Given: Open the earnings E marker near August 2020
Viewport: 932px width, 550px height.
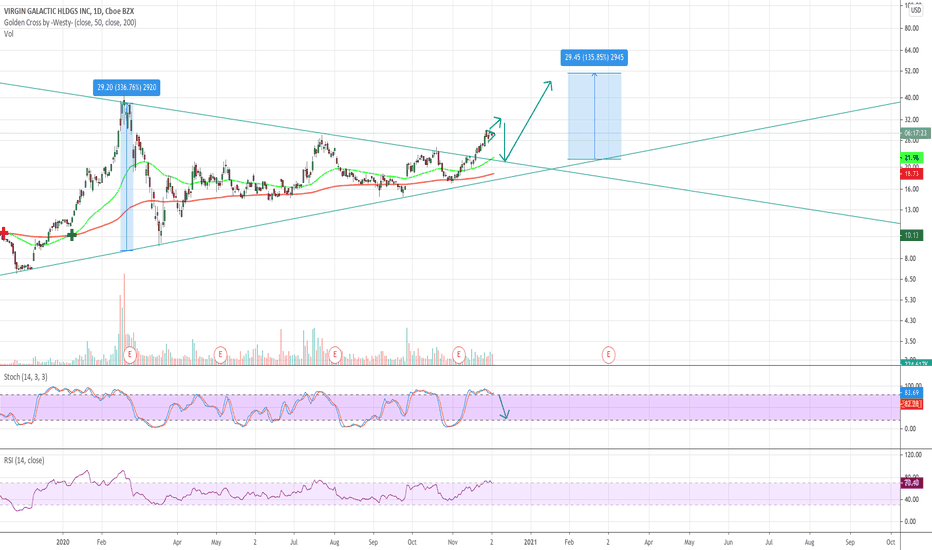Looking at the screenshot, I should pos(335,356).
